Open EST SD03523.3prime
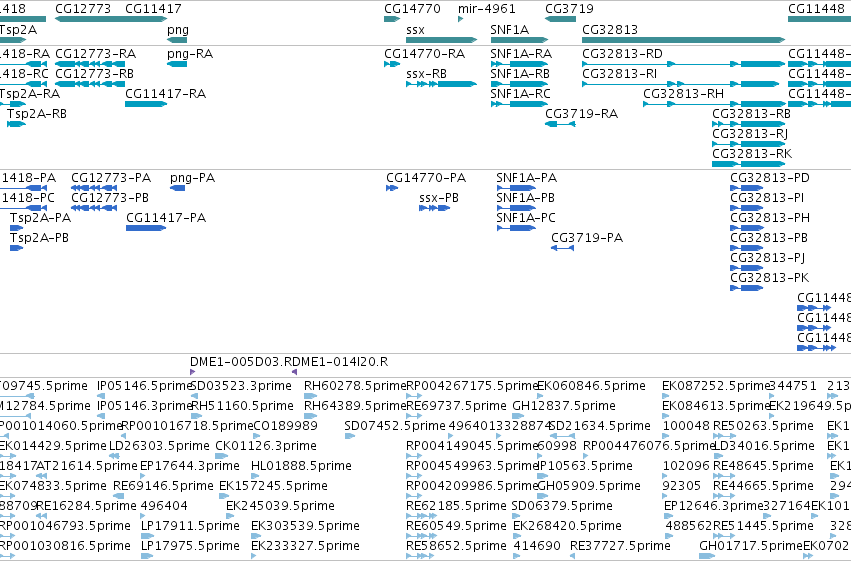Viewport: 851px width, 561px height. pyautogui.click(x=242, y=386)
